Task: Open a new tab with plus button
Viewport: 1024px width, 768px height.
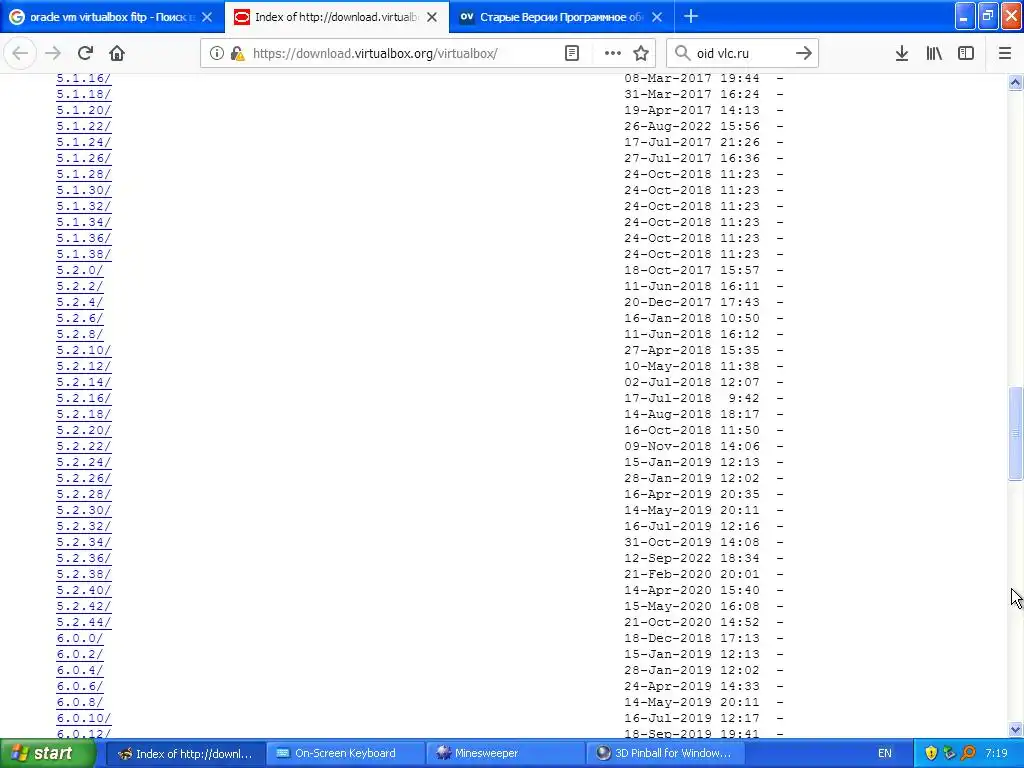Action: (691, 17)
